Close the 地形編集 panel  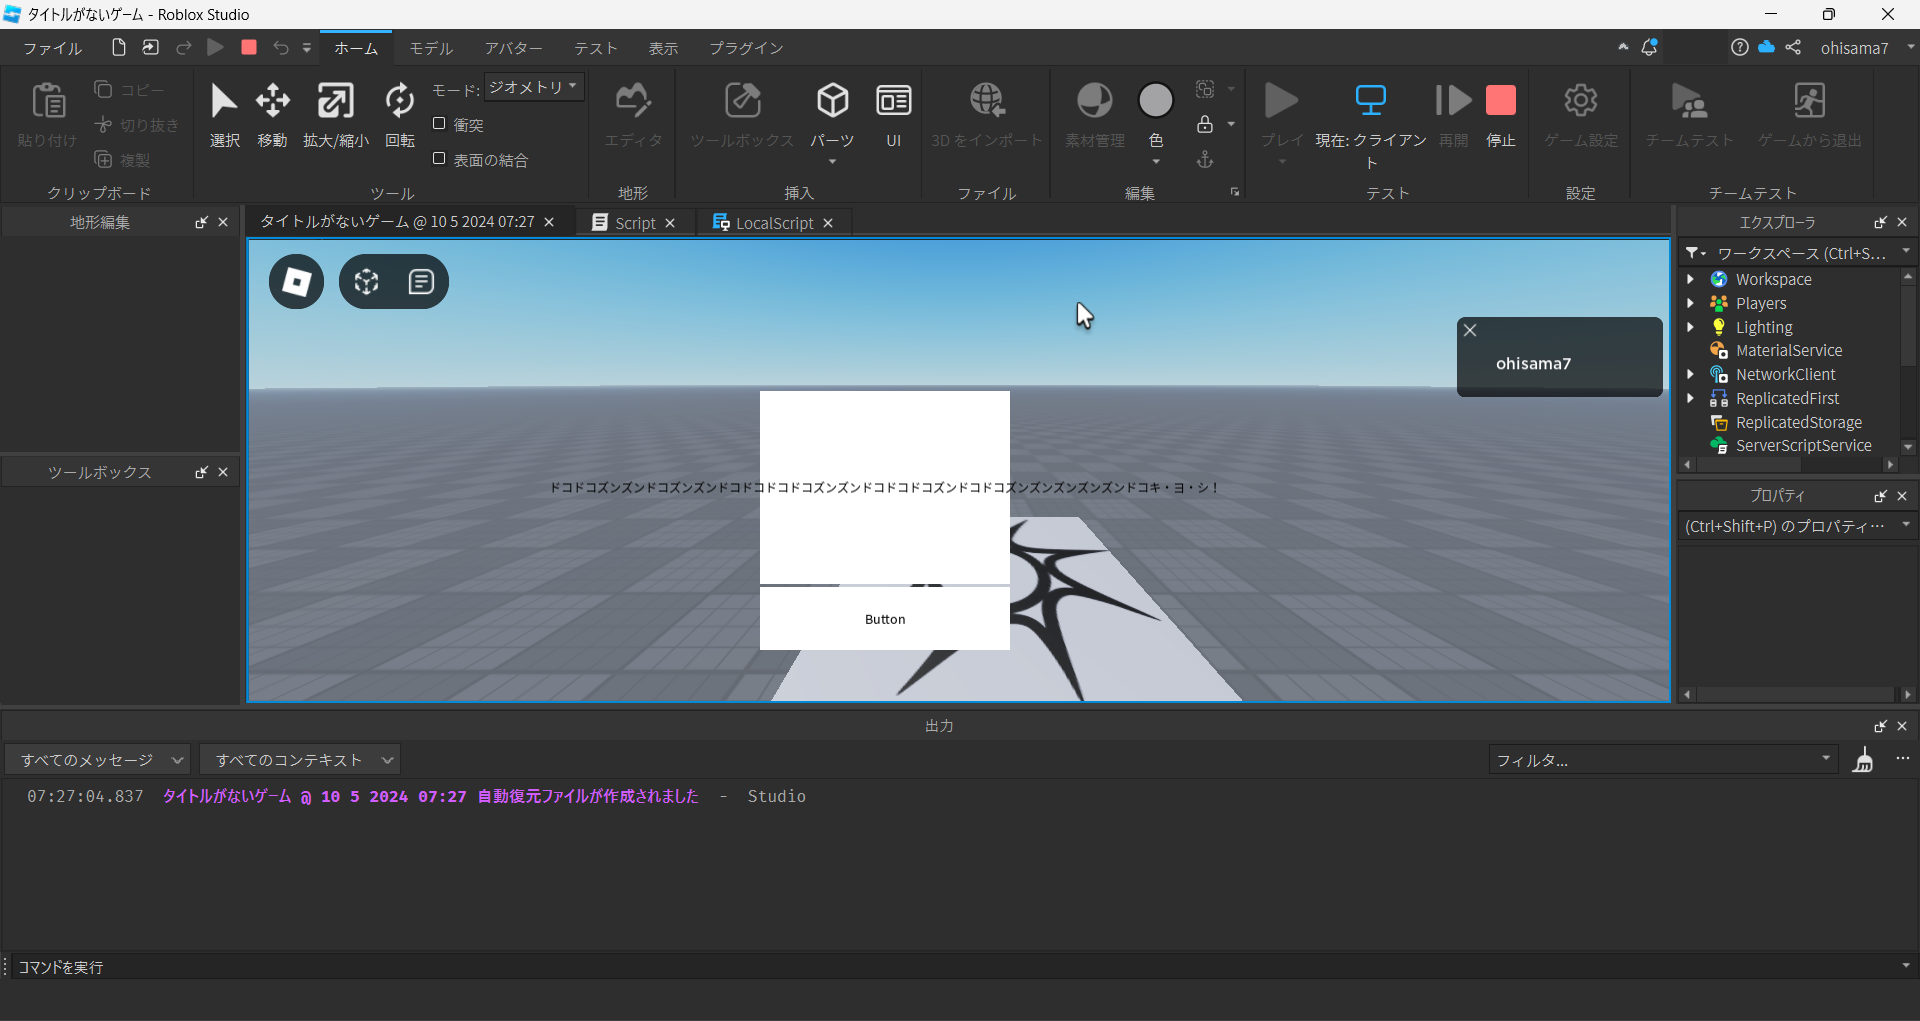pos(223,222)
